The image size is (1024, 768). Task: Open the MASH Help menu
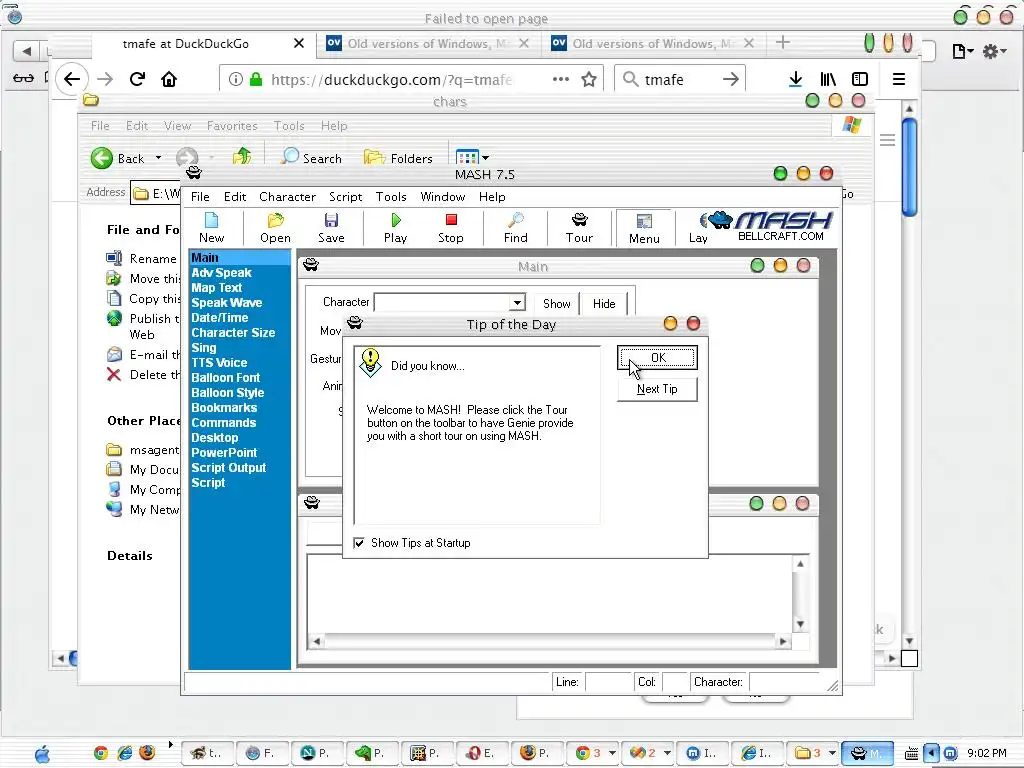pyautogui.click(x=492, y=197)
